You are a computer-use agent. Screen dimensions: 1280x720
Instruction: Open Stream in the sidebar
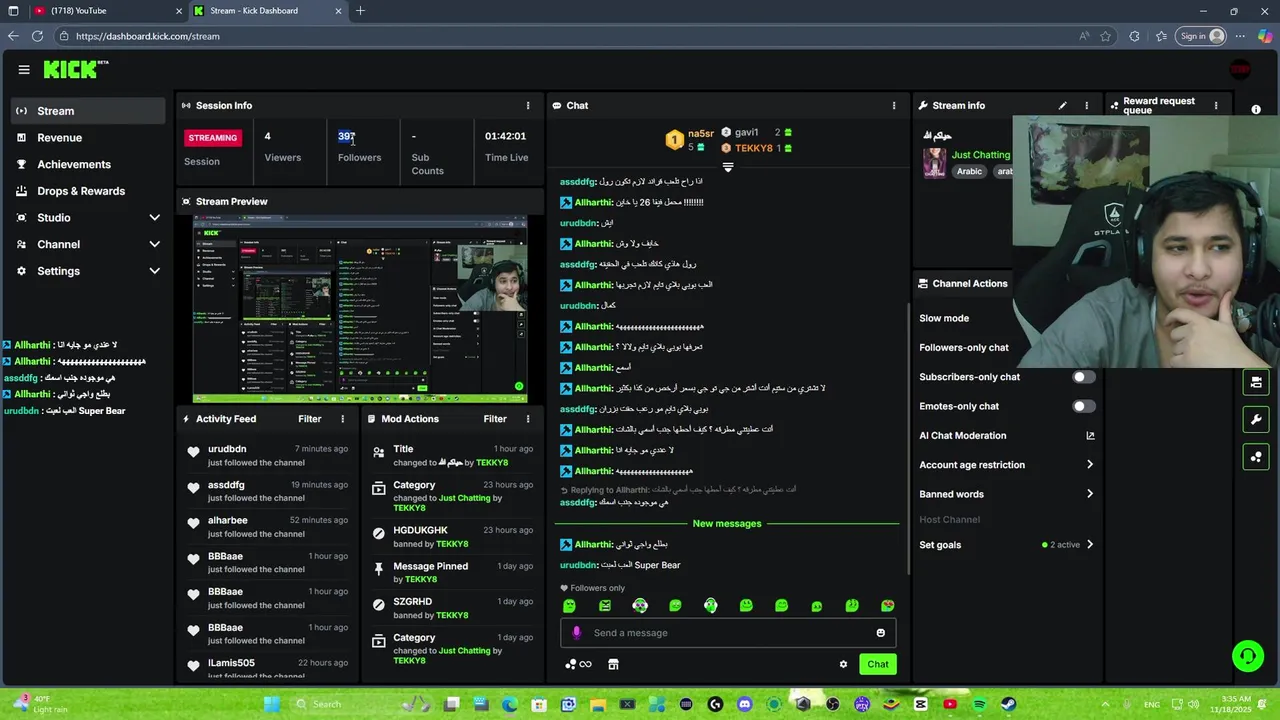point(88,111)
